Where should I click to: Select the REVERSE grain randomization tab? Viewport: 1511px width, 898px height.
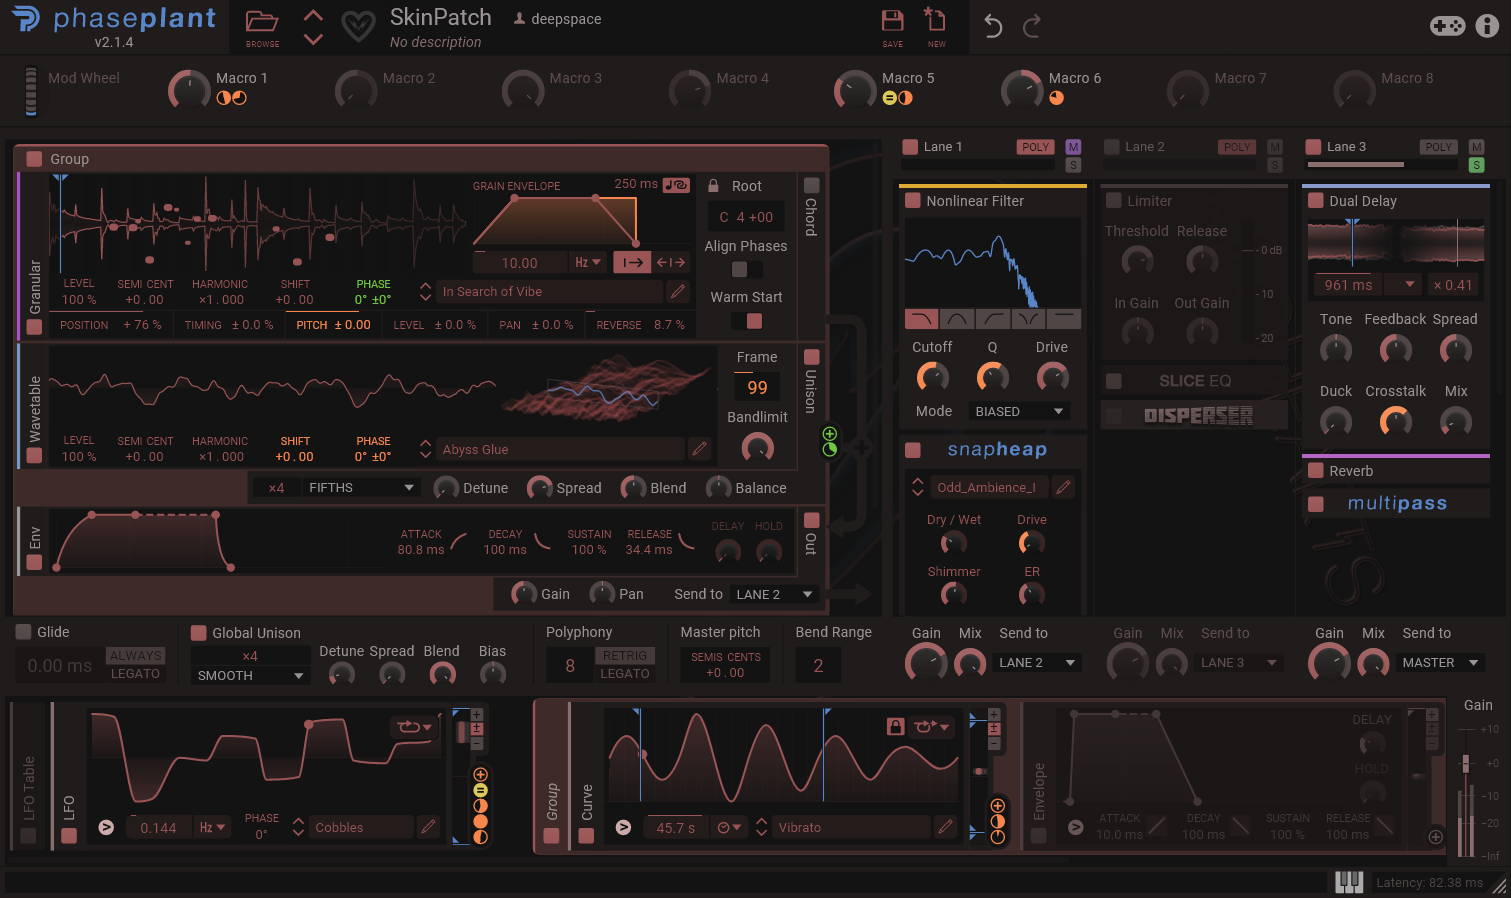pyautogui.click(x=641, y=325)
